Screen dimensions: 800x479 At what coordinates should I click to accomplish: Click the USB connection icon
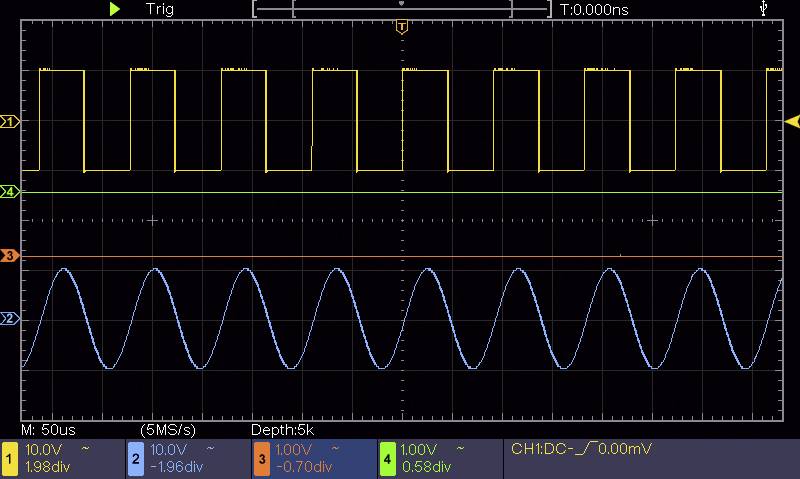tap(765, 9)
